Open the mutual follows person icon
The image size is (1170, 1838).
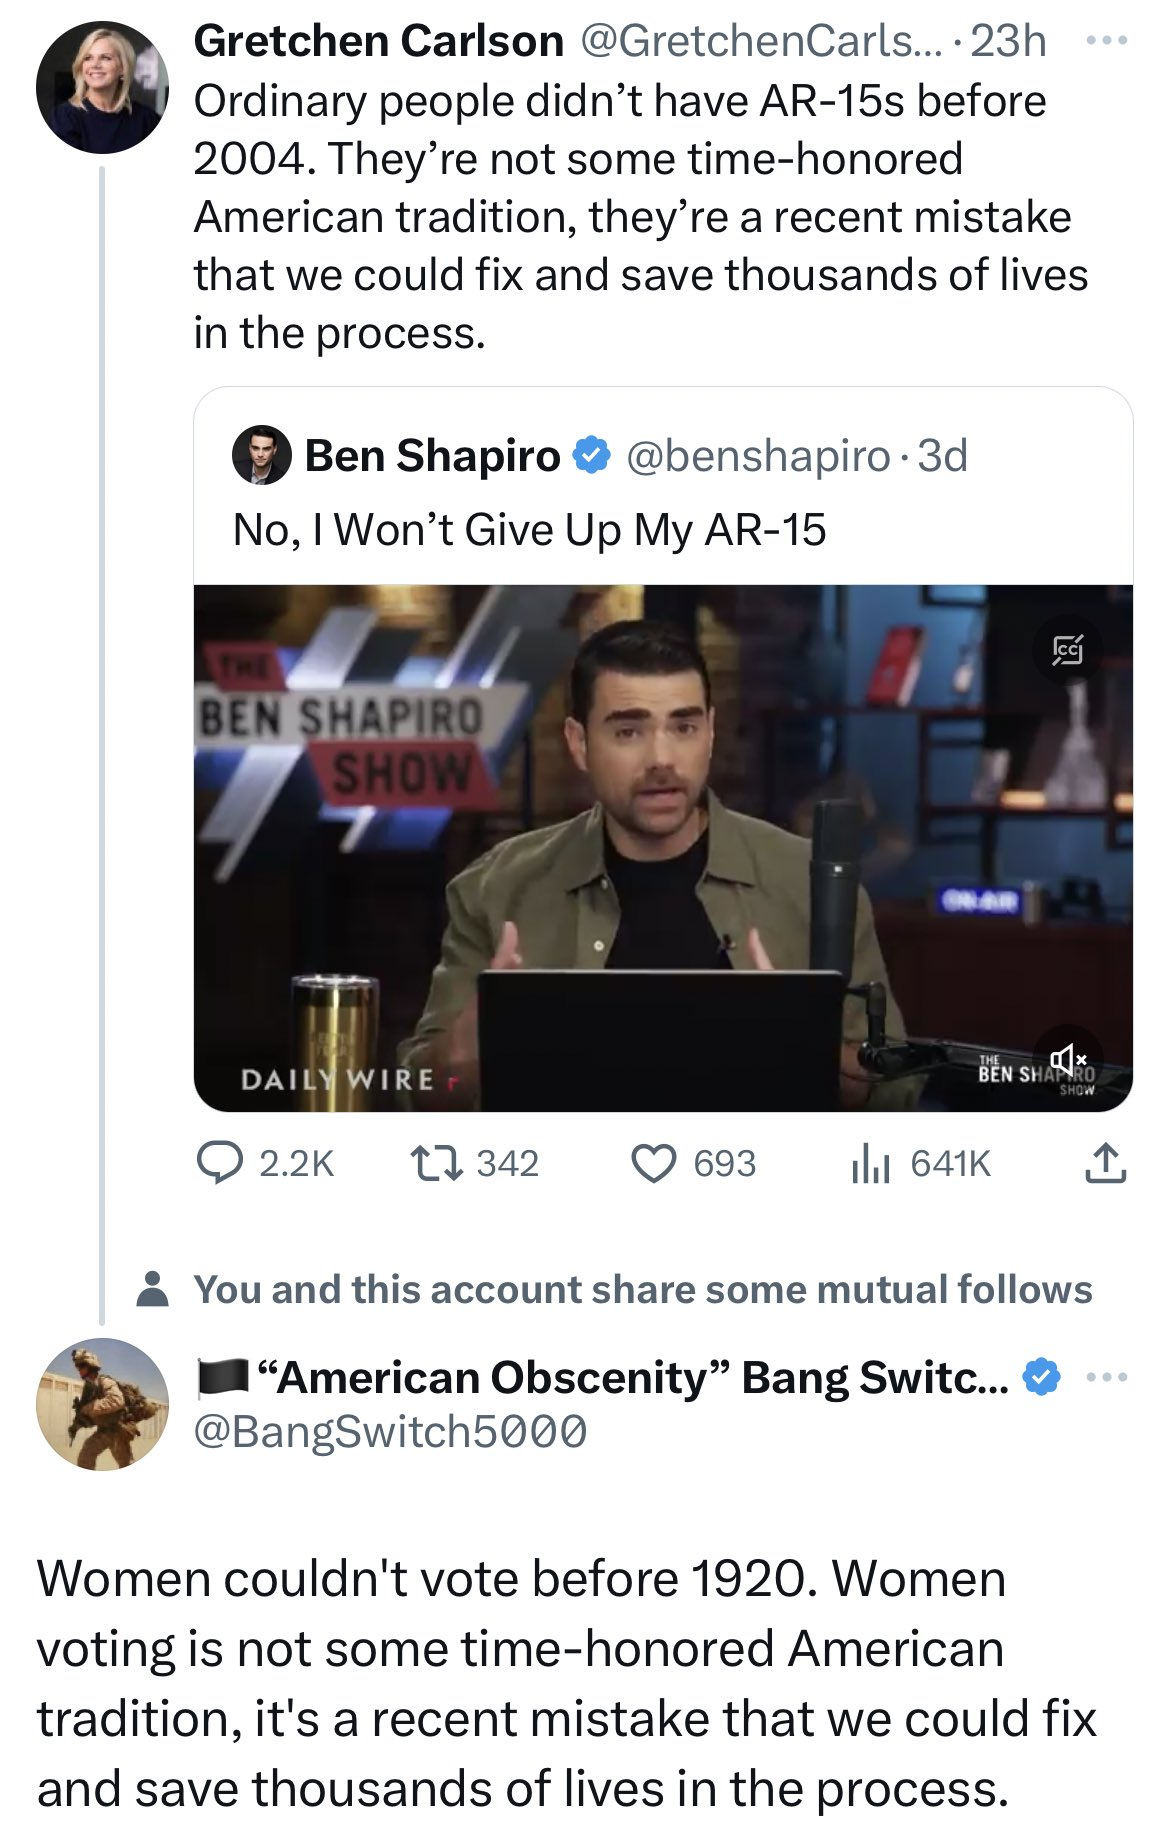[x=152, y=1289]
